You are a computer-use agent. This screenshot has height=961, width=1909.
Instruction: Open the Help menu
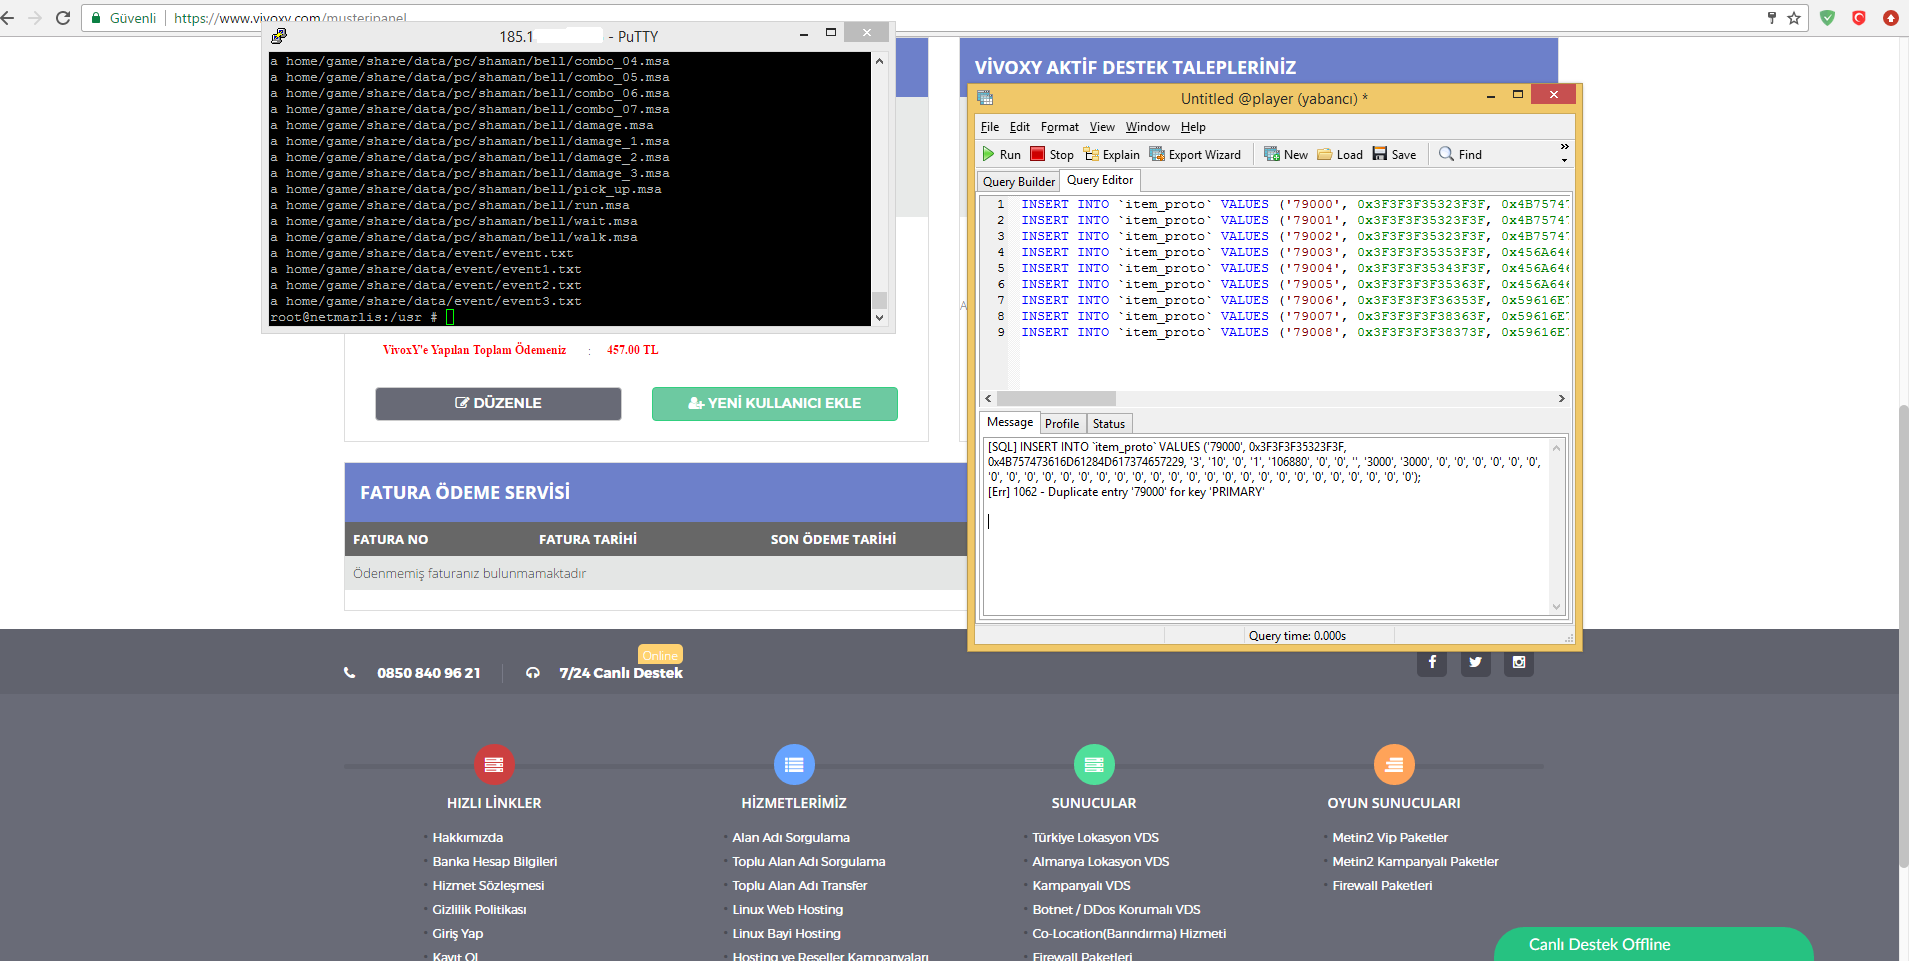pyautogui.click(x=1193, y=127)
